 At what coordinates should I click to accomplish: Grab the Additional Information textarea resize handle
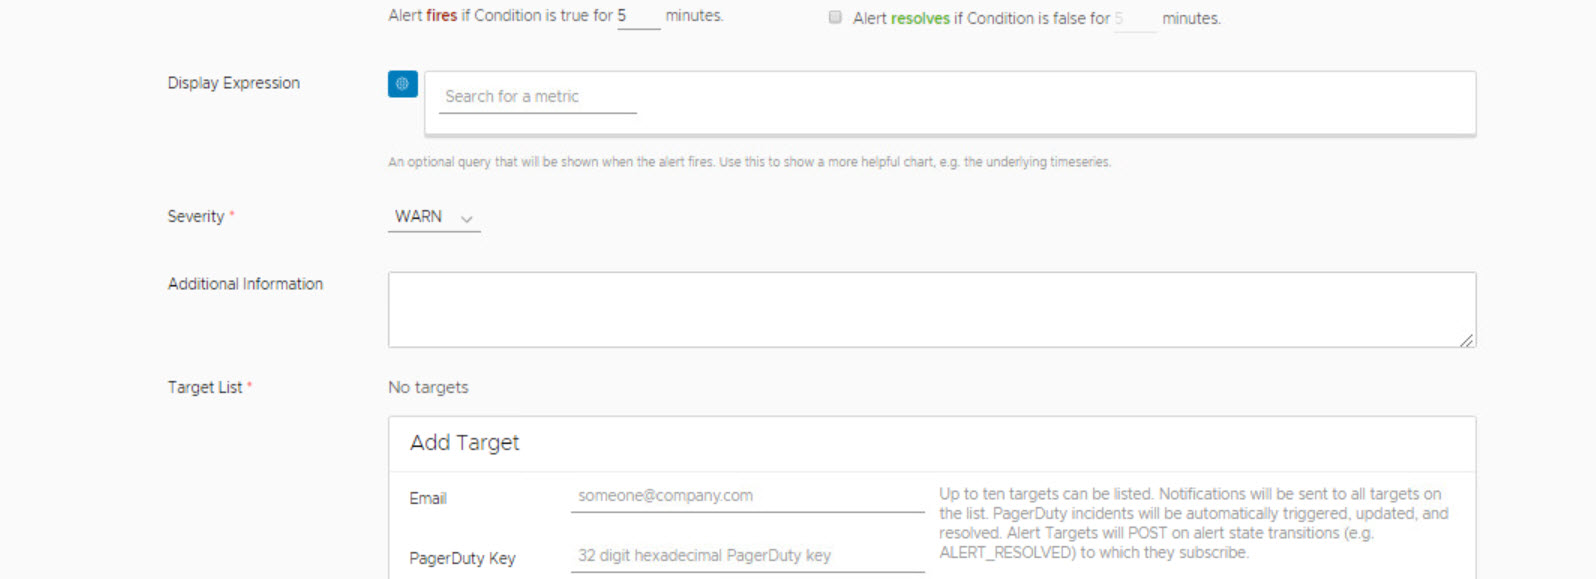[x=1466, y=340]
